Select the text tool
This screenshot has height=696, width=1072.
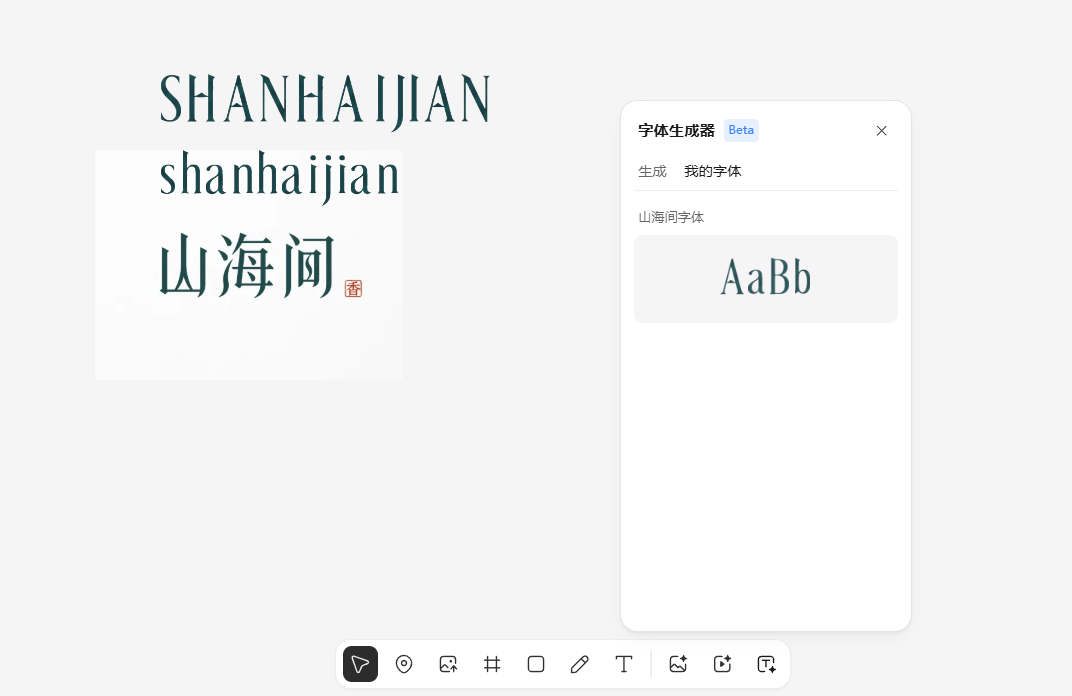coord(624,664)
